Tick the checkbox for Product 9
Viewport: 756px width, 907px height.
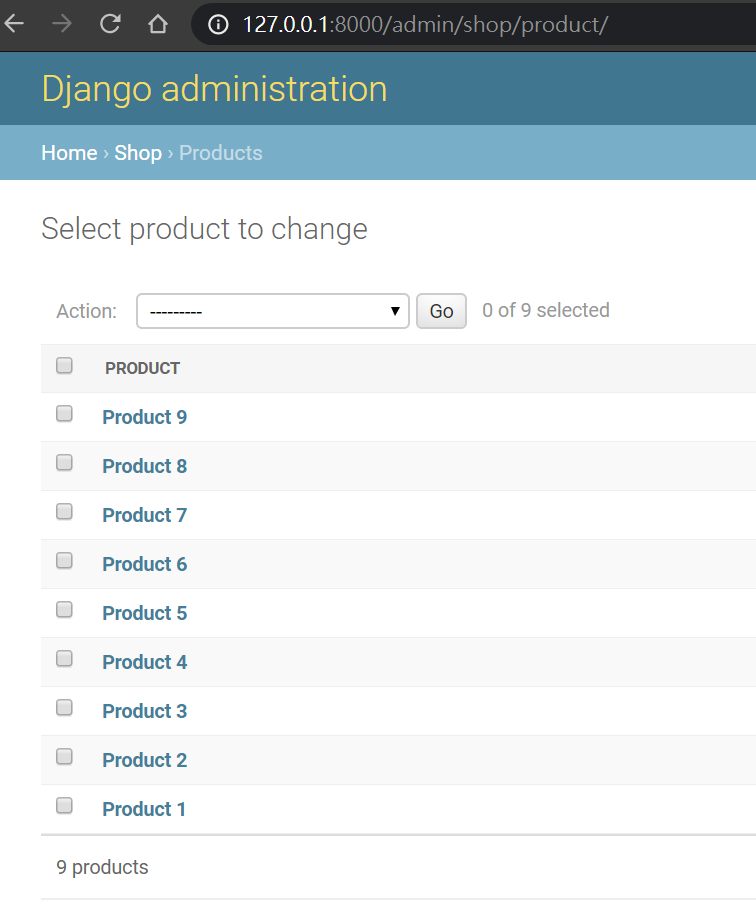coord(65,414)
